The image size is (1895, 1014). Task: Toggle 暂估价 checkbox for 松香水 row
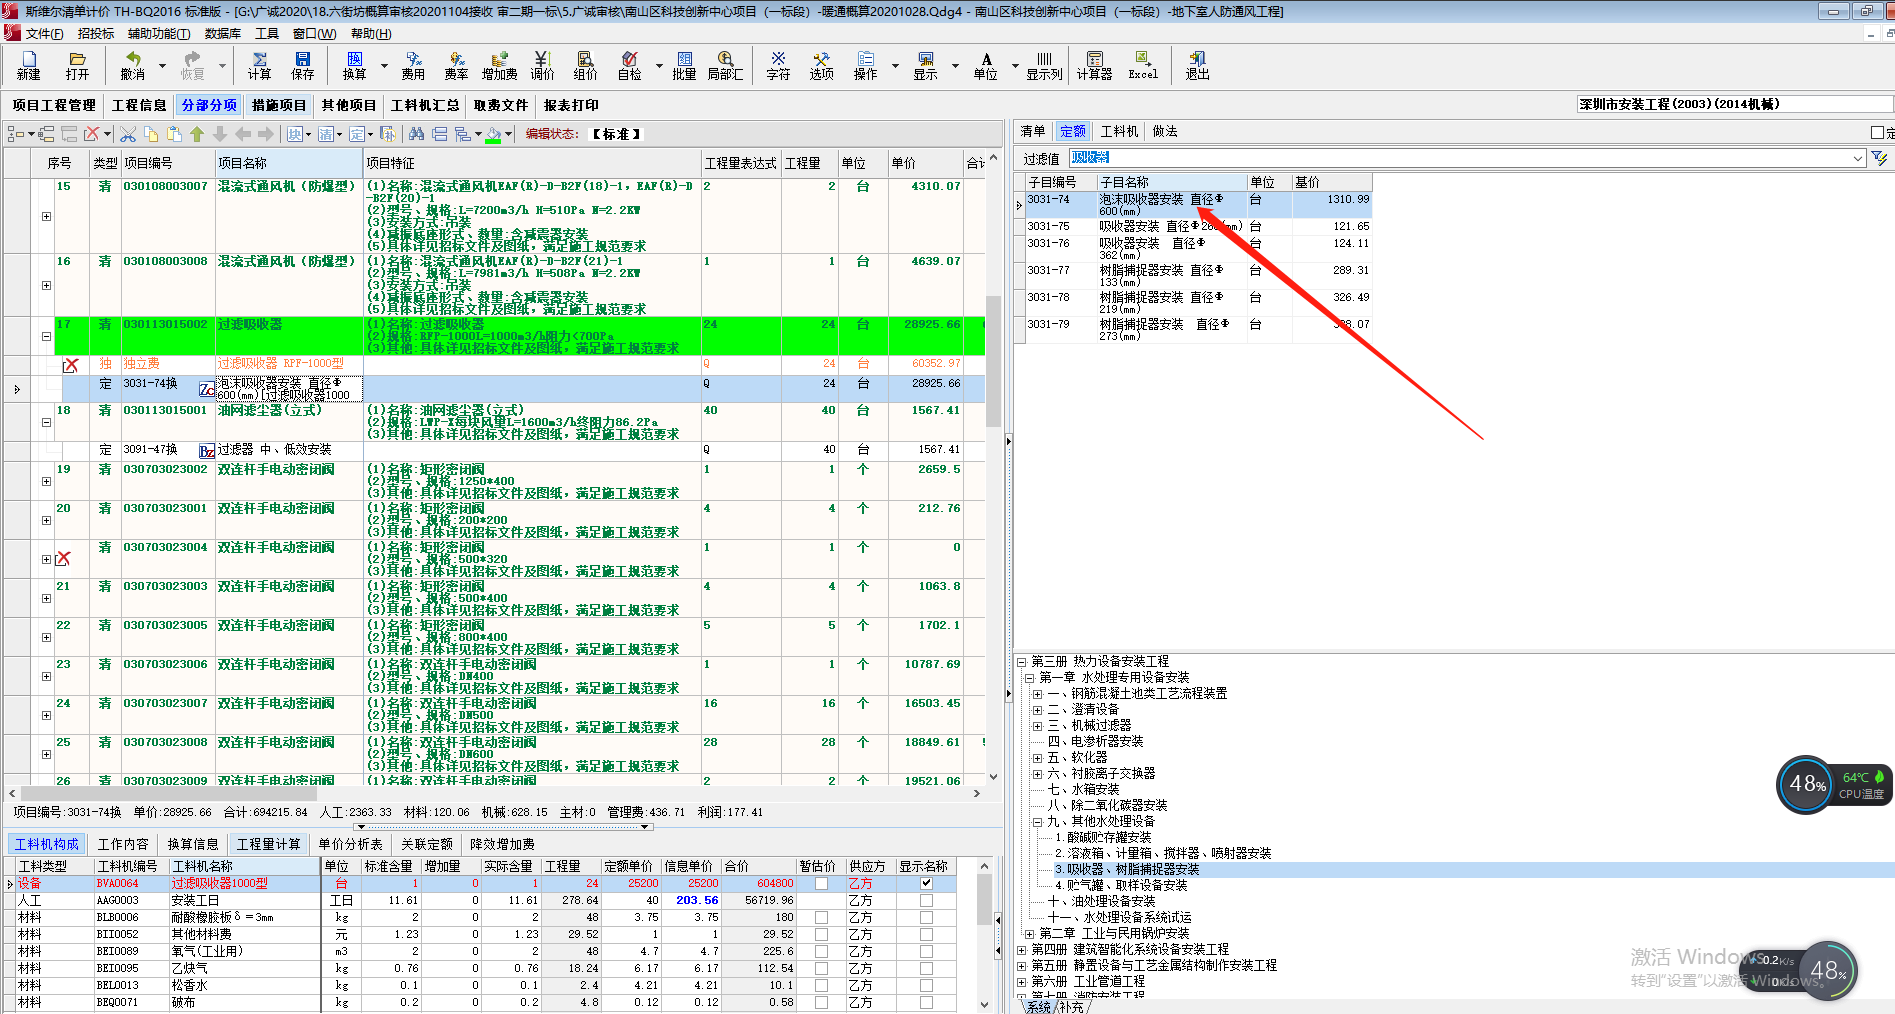coord(821,985)
